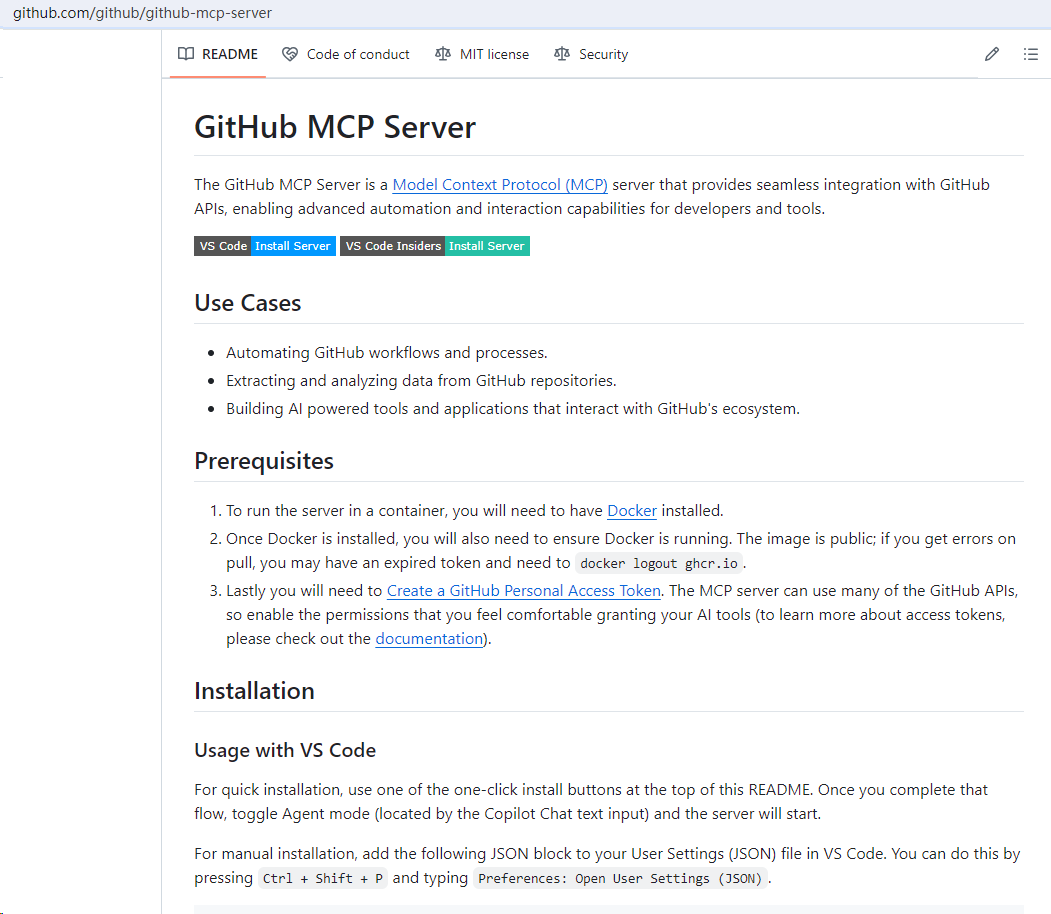Select the README tab
1051x914 pixels.
pyautogui.click(x=227, y=54)
